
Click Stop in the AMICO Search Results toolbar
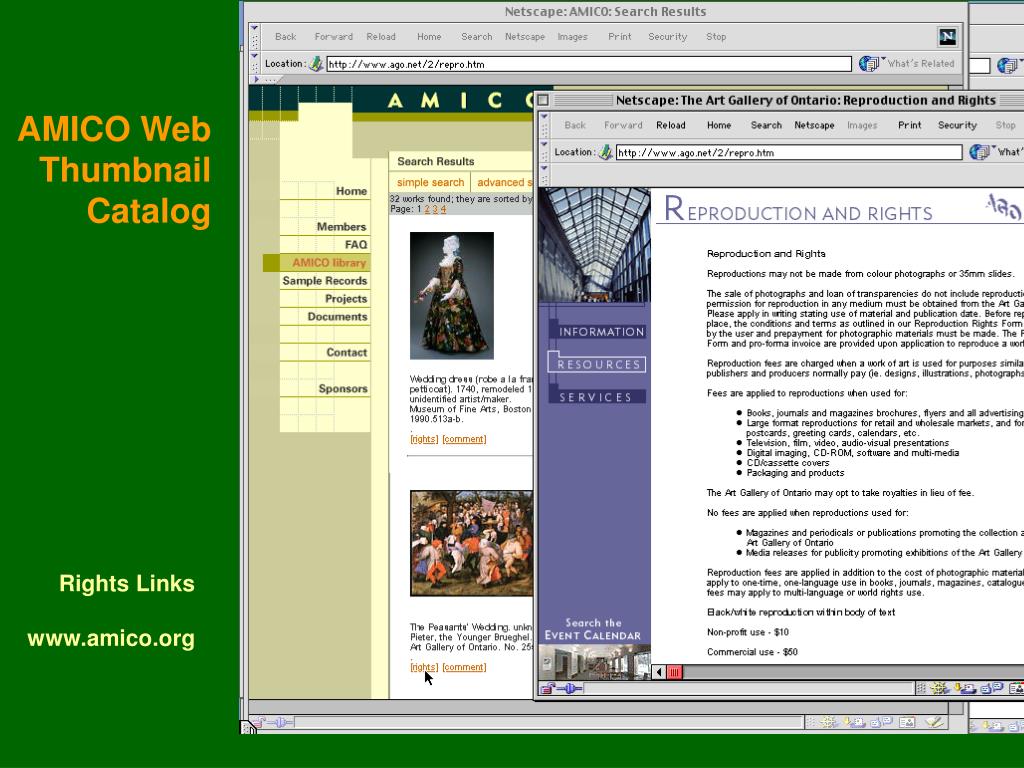(x=716, y=37)
